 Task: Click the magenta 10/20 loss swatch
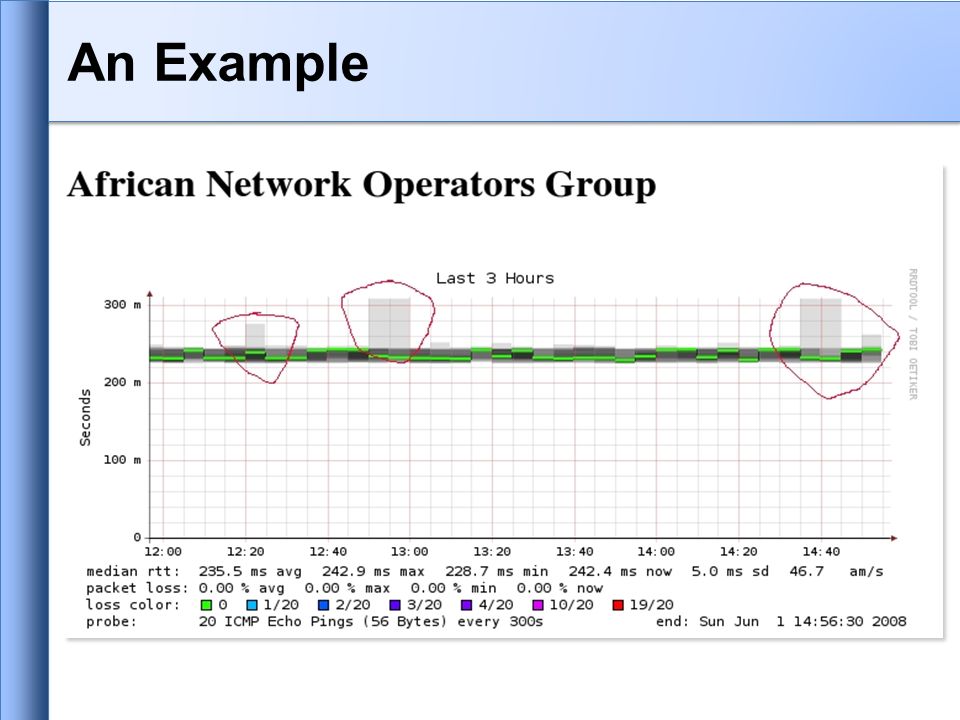[x=538, y=605]
